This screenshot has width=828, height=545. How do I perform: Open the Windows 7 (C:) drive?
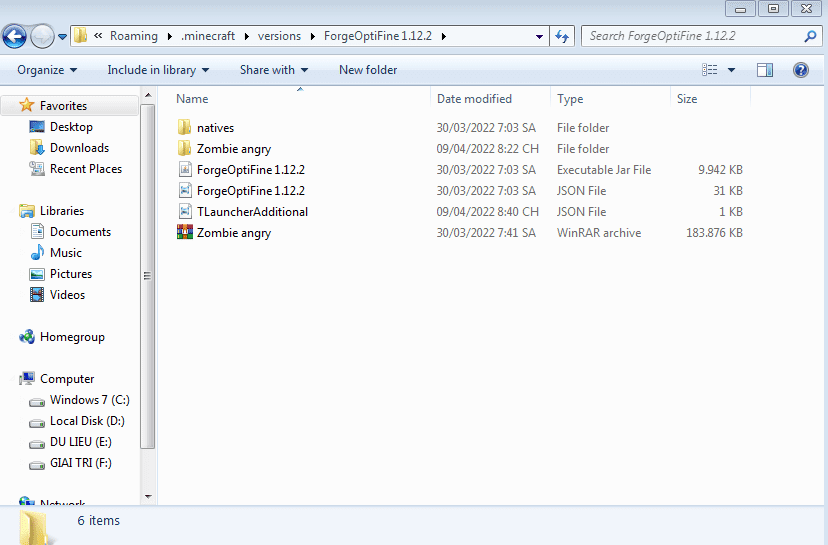(90, 400)
